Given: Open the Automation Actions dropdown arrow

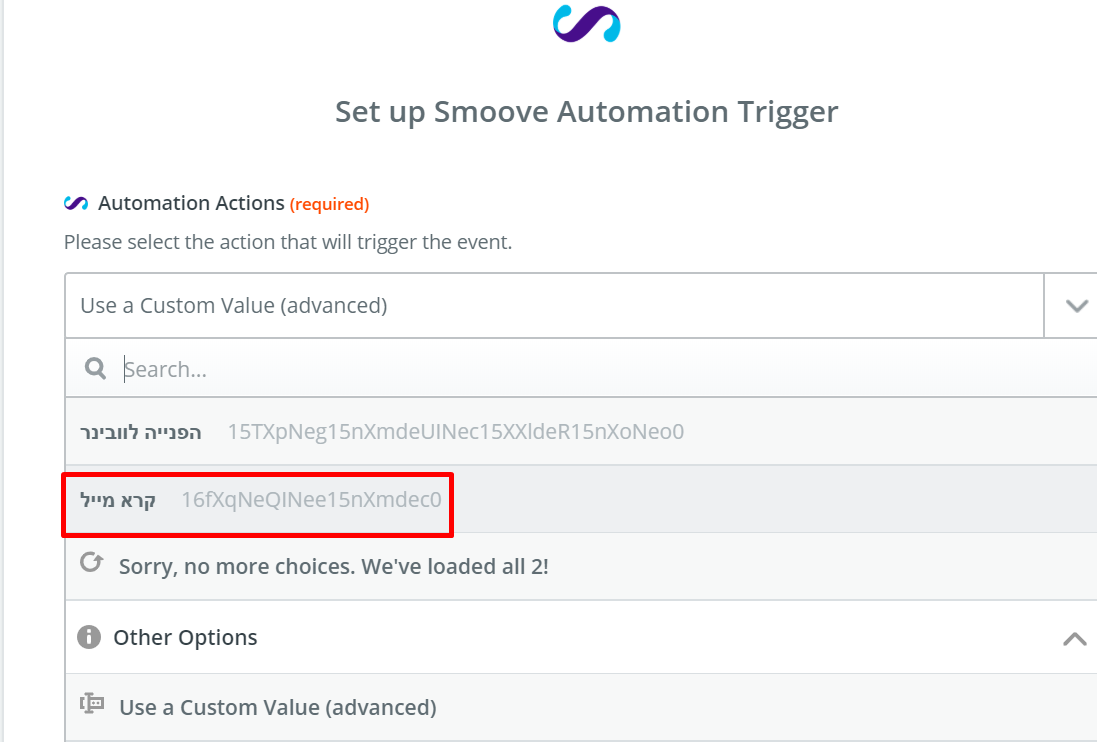Looking at the screenshot, I should coord(1076,306).
